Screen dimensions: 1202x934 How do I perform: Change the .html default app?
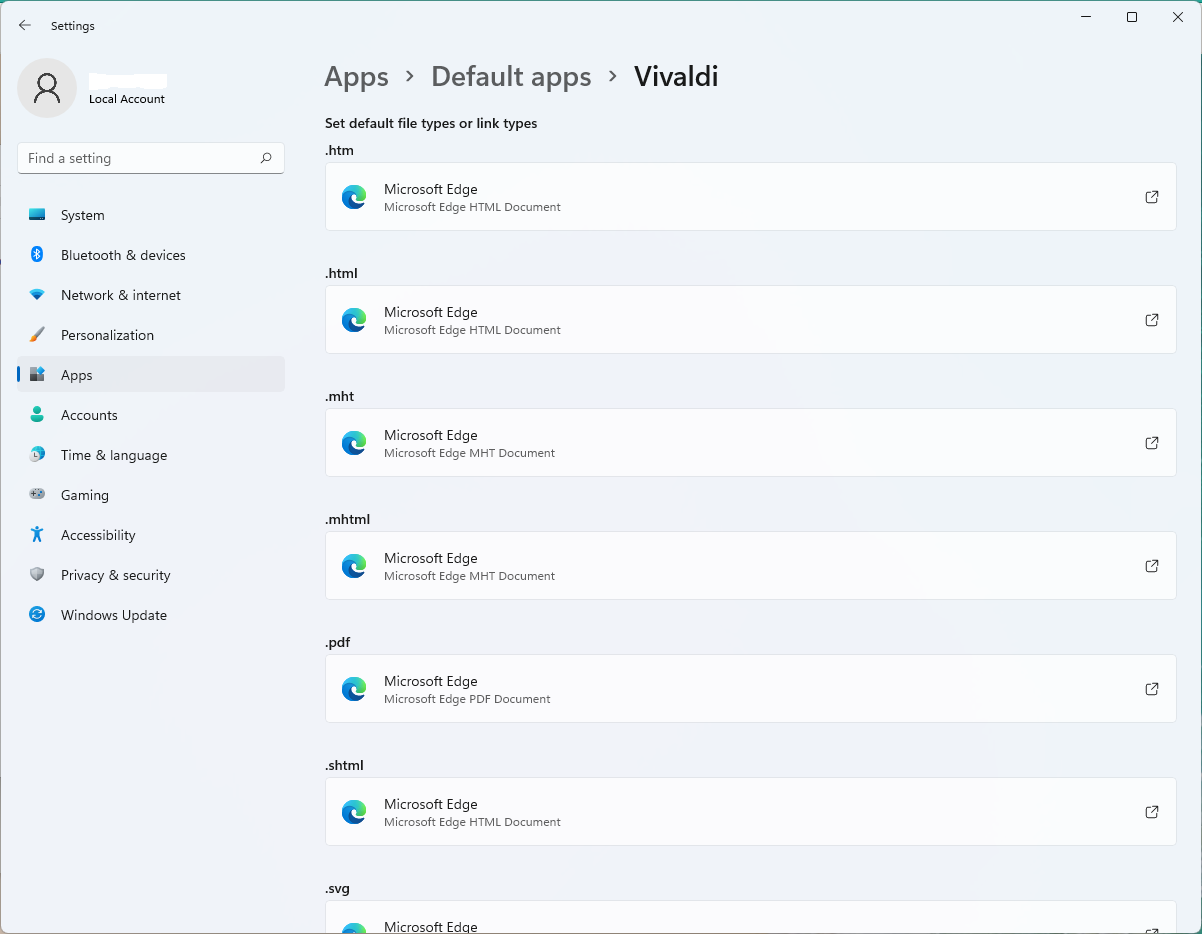[x=751, y=320]
